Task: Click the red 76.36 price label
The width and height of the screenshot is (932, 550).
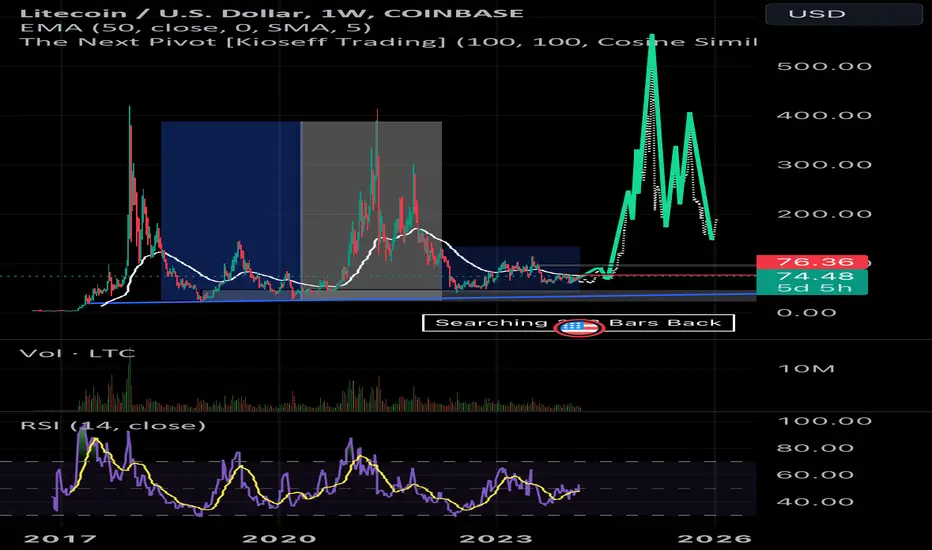Action: [812, 262]
